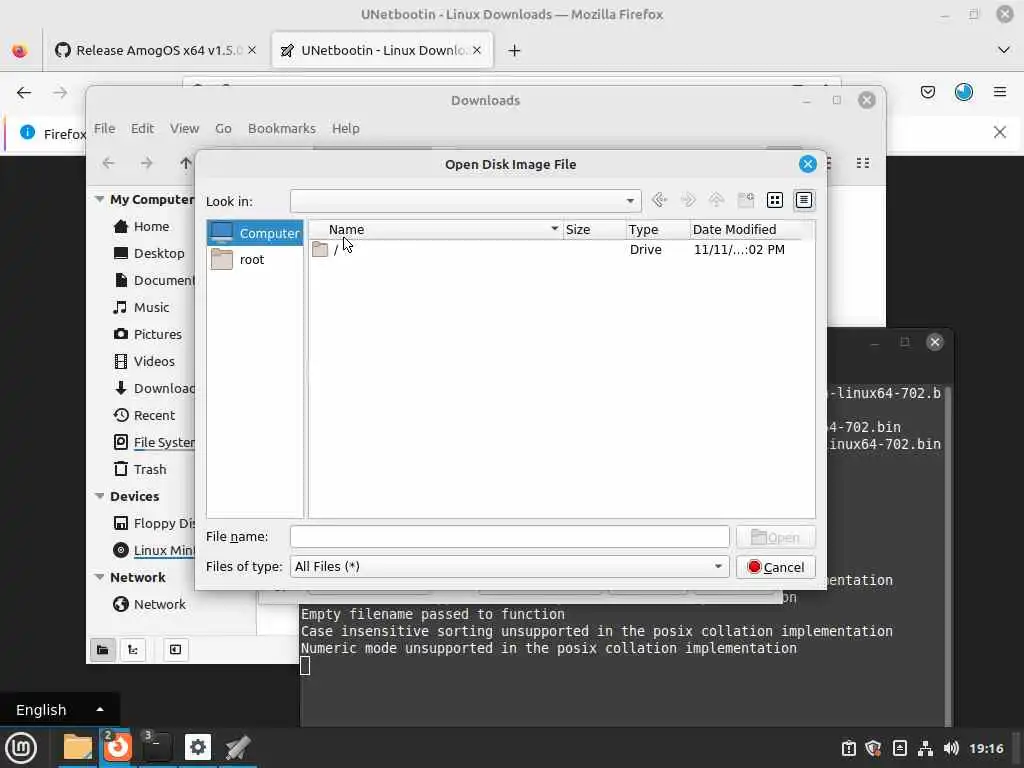This screenshot has width=1024, height=768.
Task: Hide the sidebar in file manager
Action: 176,649
